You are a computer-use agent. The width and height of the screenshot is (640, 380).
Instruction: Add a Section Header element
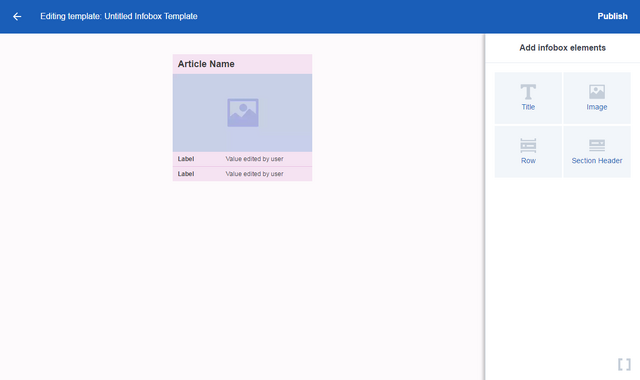pyautogui.click(x=597, y=151)
